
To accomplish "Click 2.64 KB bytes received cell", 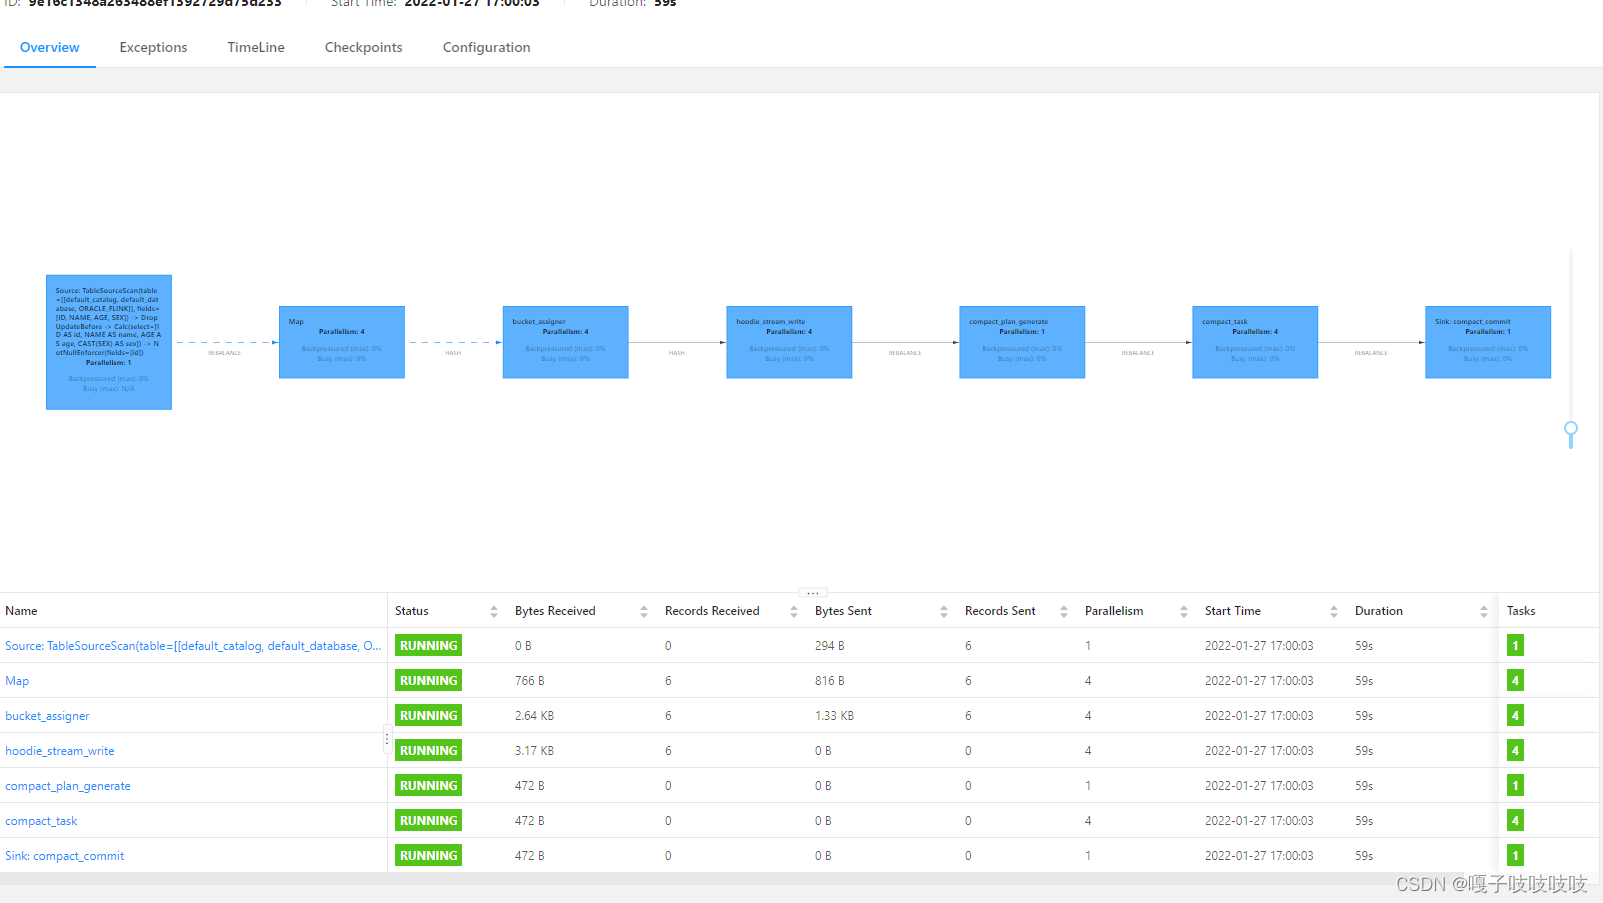I will click(534, 716).
